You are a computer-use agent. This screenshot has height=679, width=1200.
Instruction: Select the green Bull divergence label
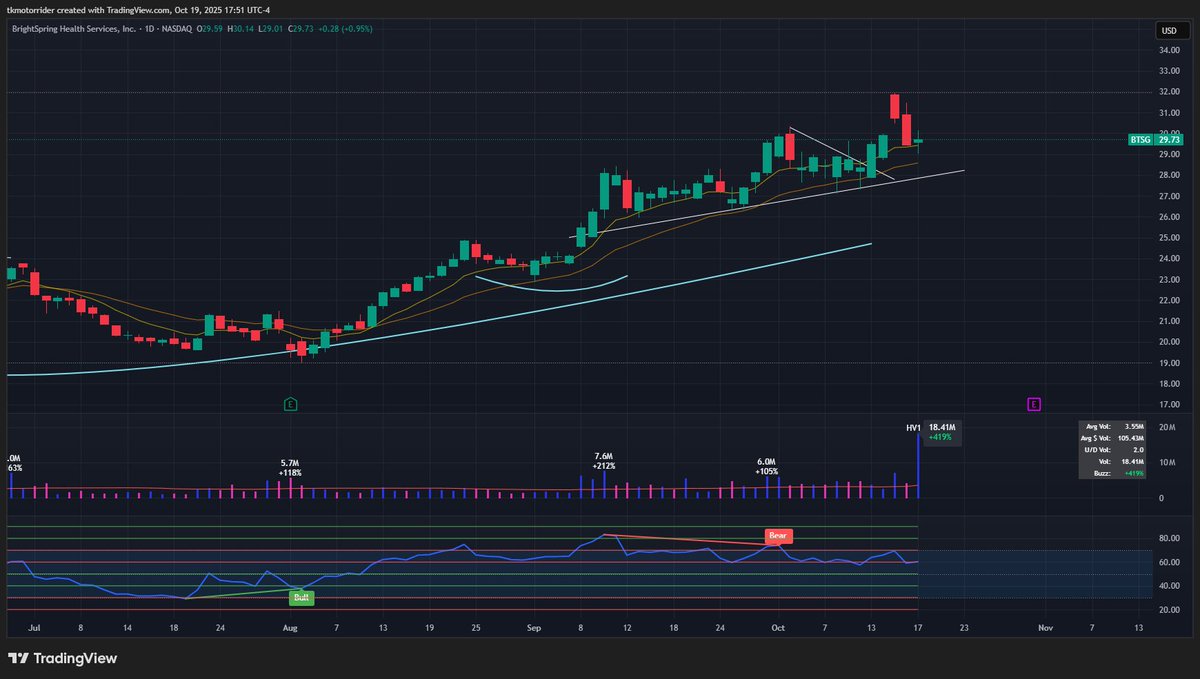300,597
